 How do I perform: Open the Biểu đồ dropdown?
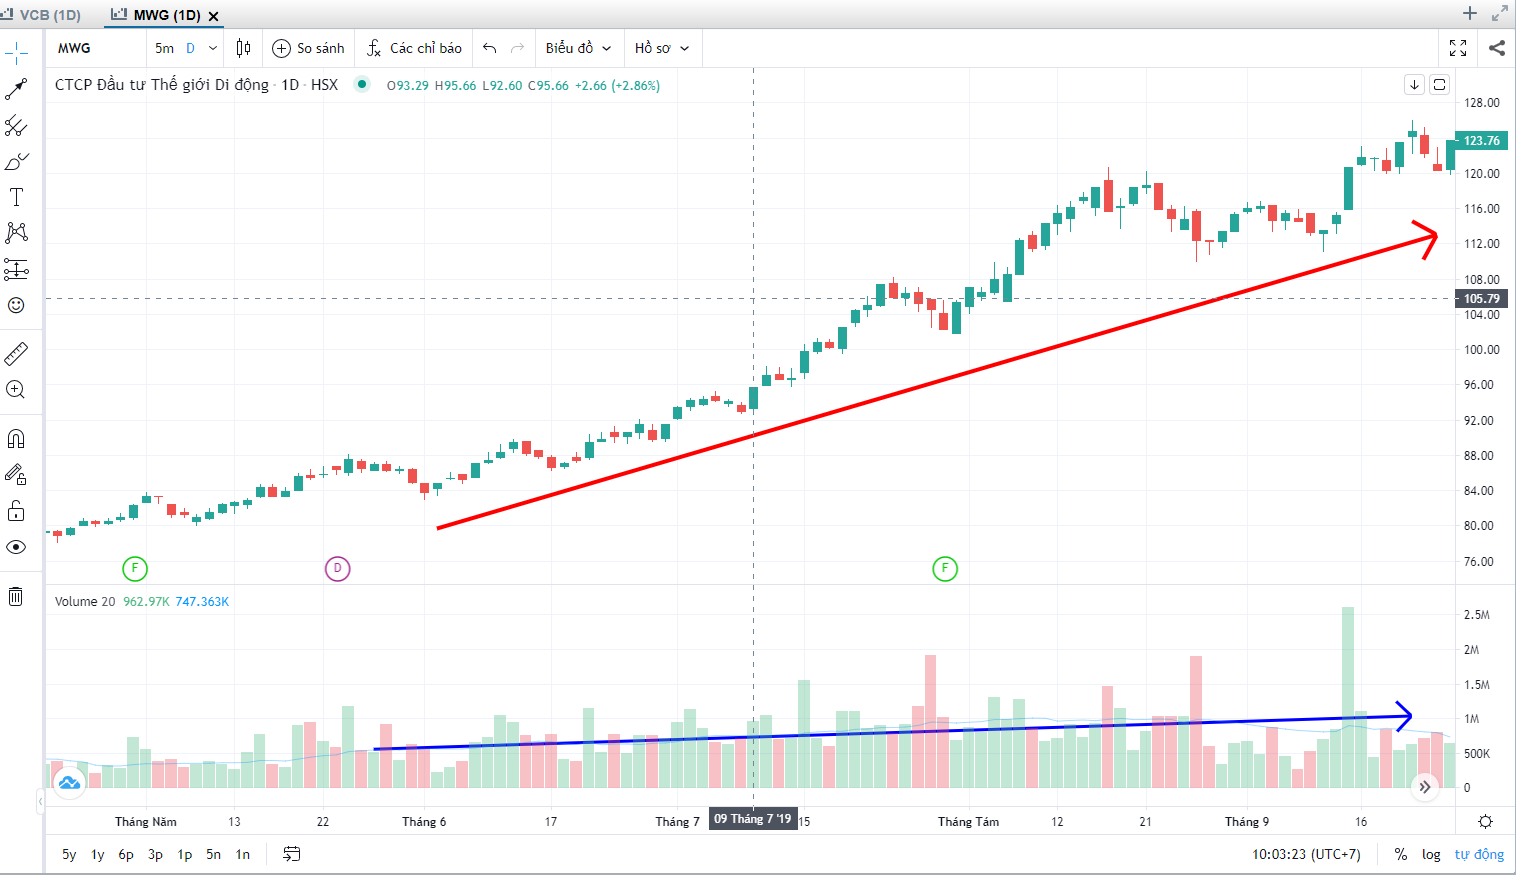(578, 48)
